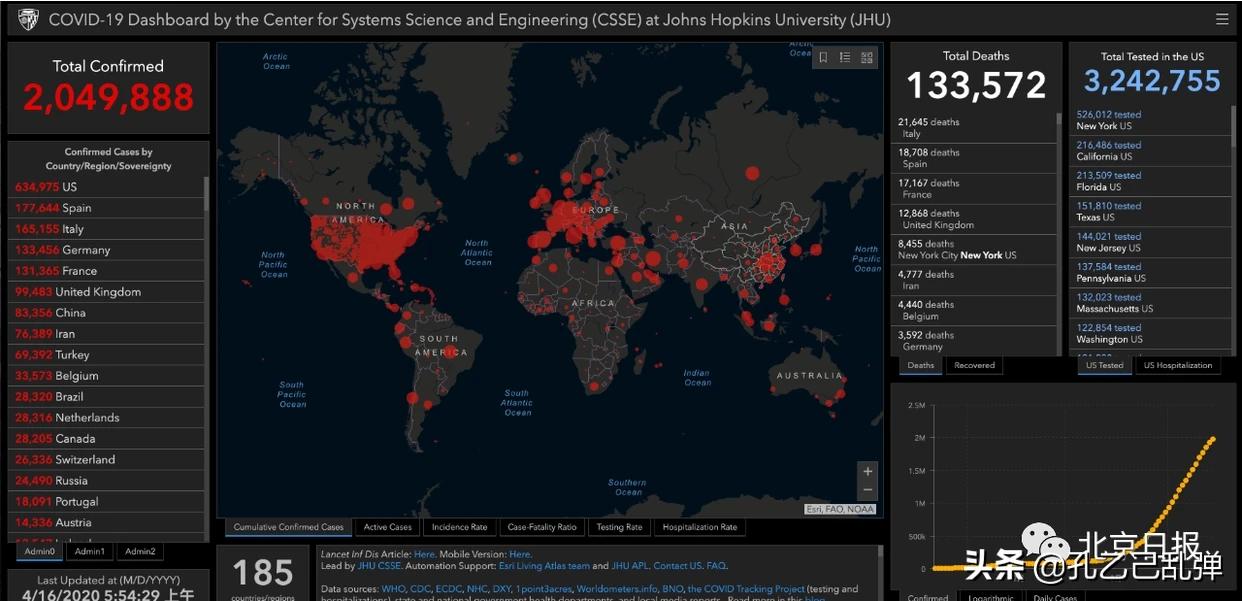Select the Logarithmic chart tab
Viewport: 1242px width, 601px height.
(x=993, y=597)
